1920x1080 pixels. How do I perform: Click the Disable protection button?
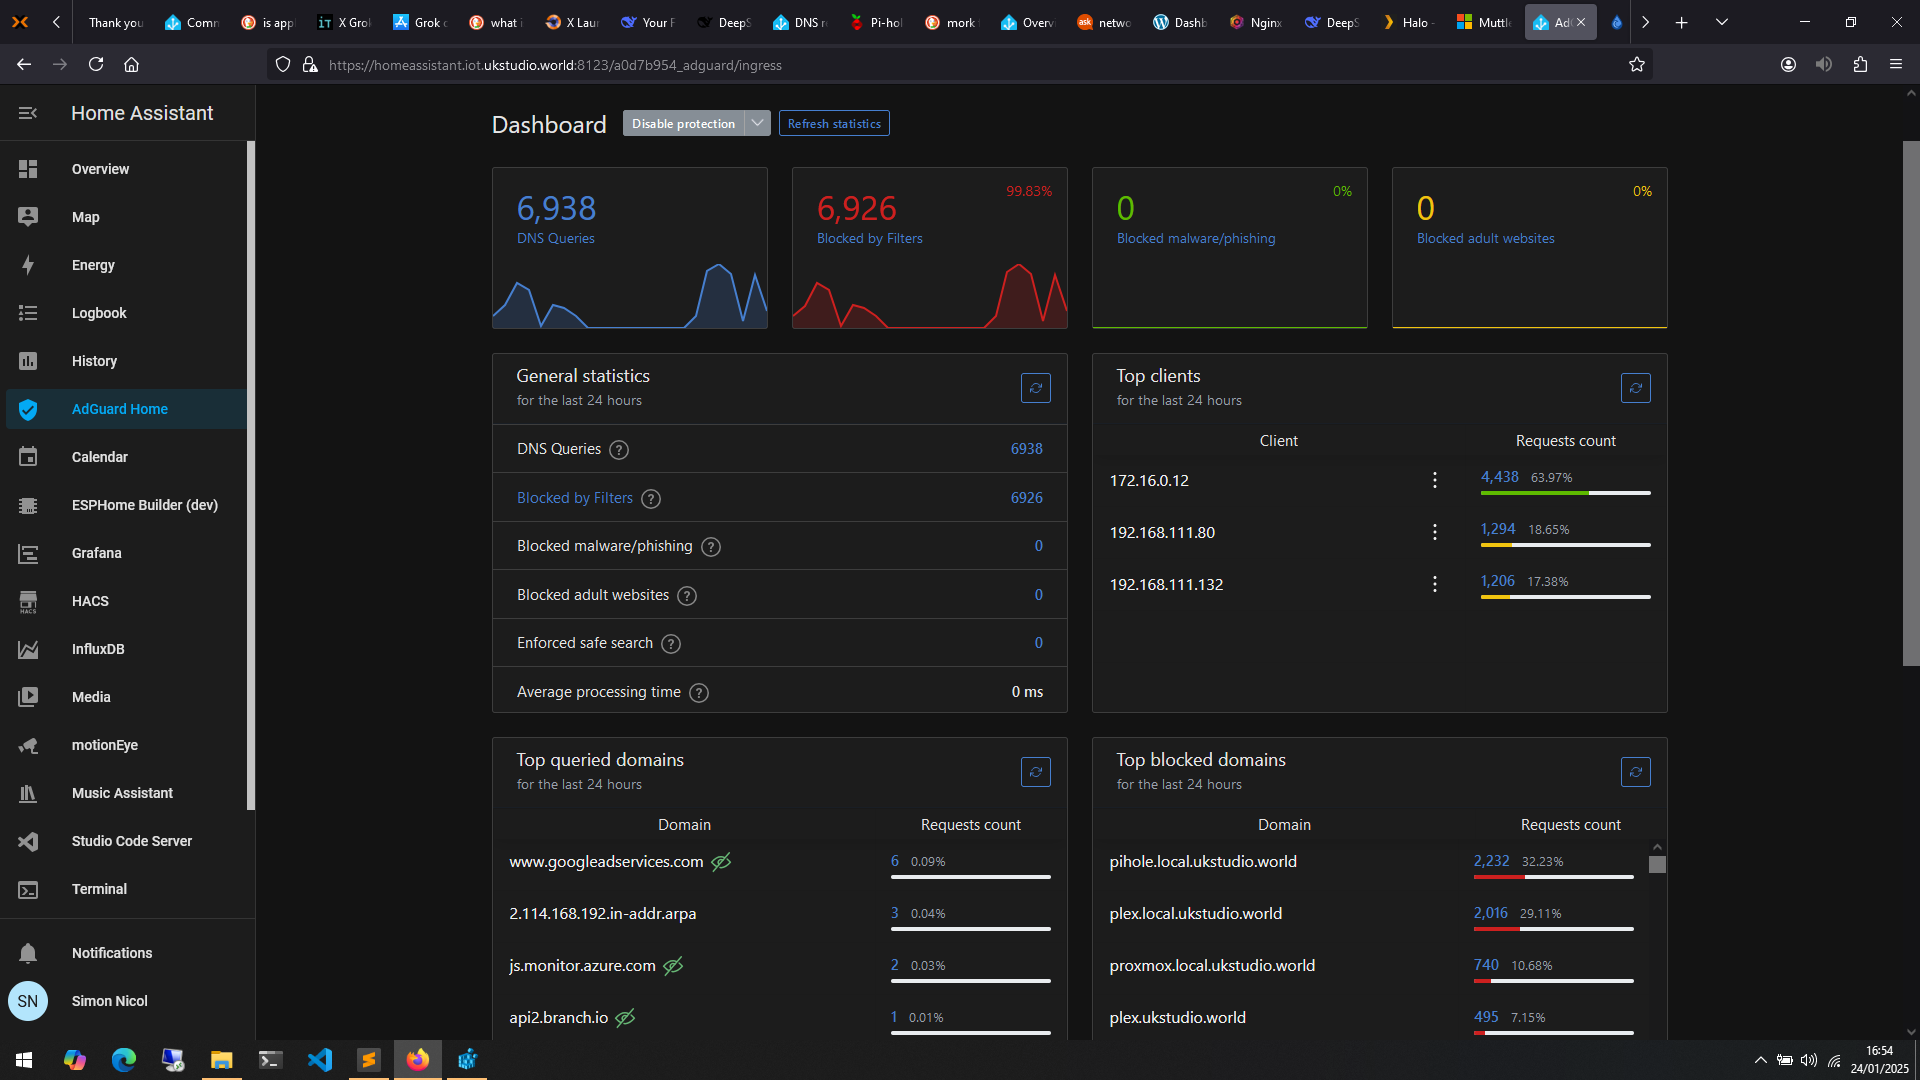(x=683, y=123)
